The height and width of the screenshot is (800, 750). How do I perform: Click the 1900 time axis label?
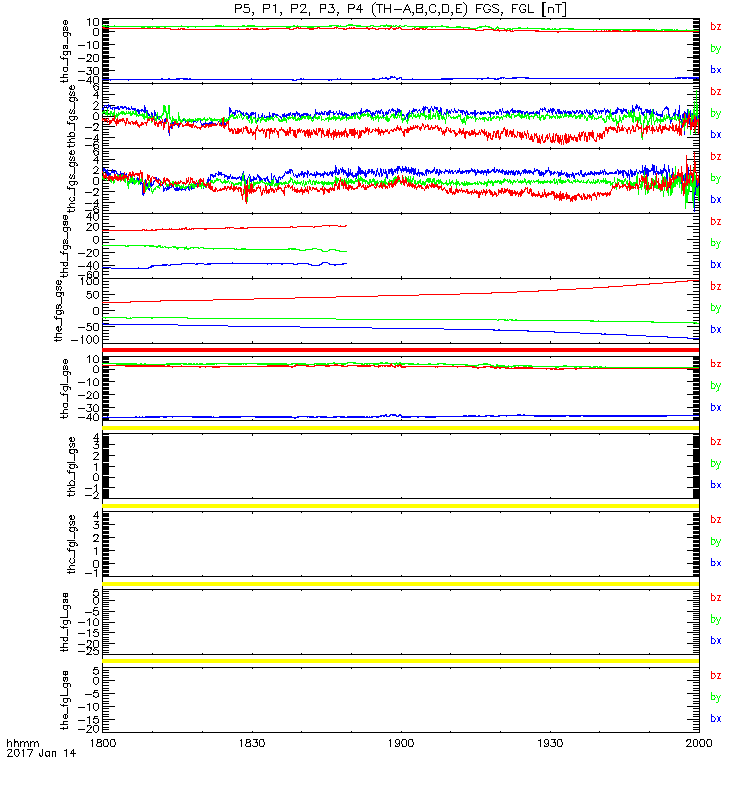coord(401,743)
